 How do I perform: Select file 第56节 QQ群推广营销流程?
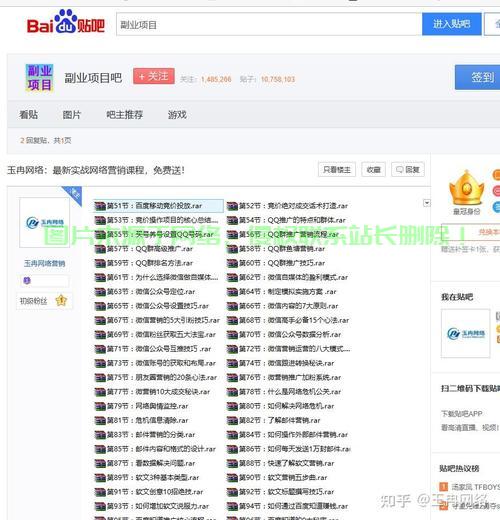[283, 235]
